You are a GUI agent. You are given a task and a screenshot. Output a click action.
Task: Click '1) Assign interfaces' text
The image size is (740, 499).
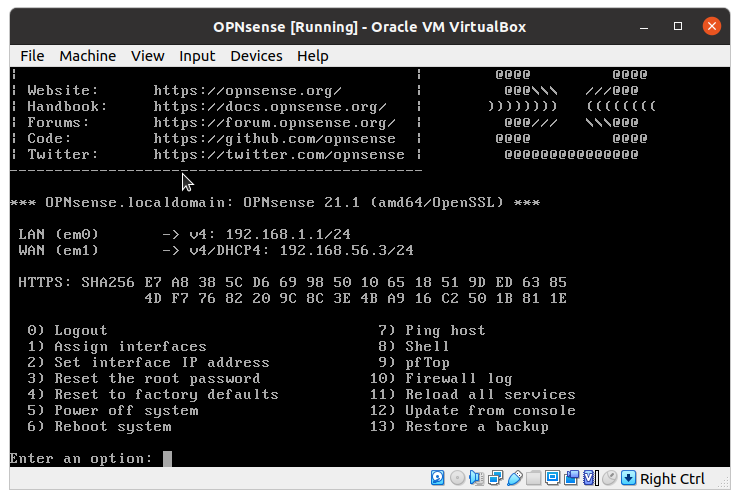117,346
